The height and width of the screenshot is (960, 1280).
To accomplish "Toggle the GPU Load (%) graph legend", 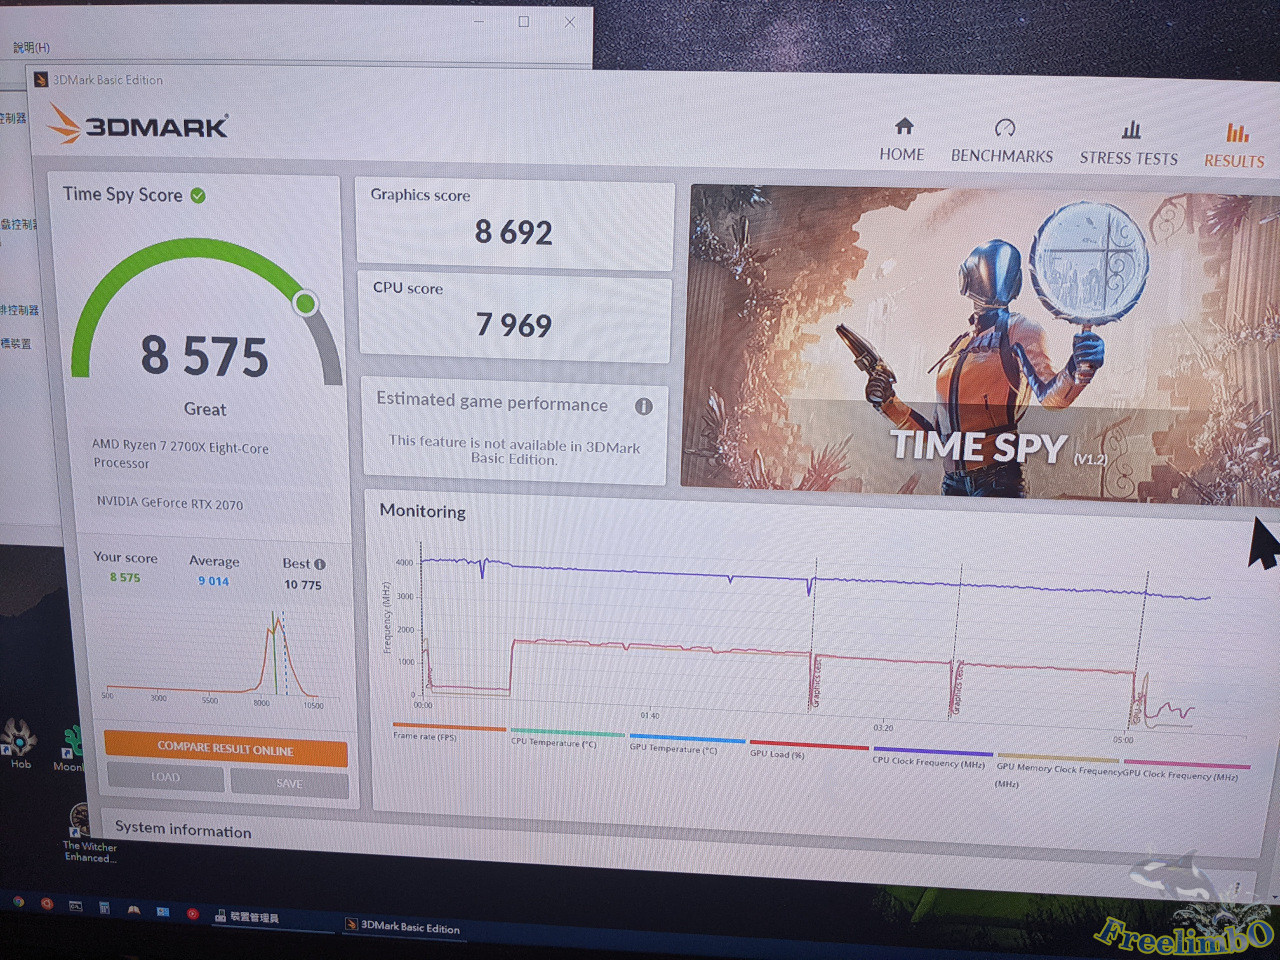I will (777, 753).
